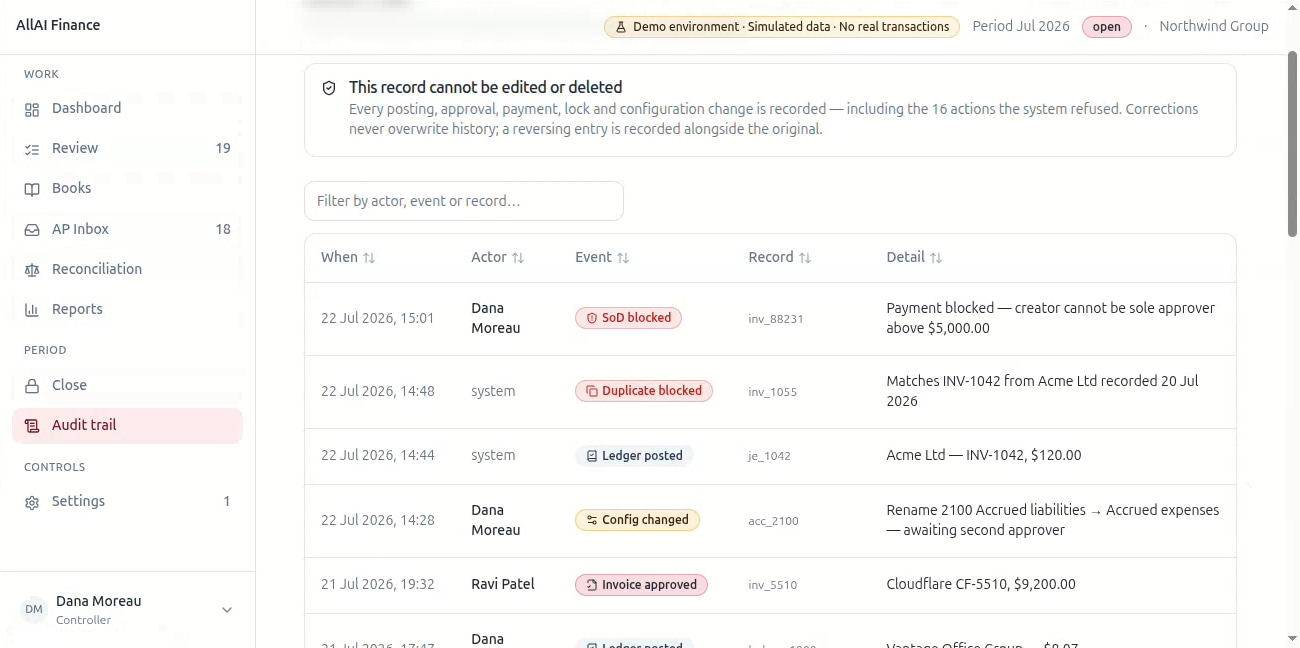The height and width of the screenshot is (648, 1300).
Task: Click the shield icon in SoD blocked badge
Action: tap(592, 318)
